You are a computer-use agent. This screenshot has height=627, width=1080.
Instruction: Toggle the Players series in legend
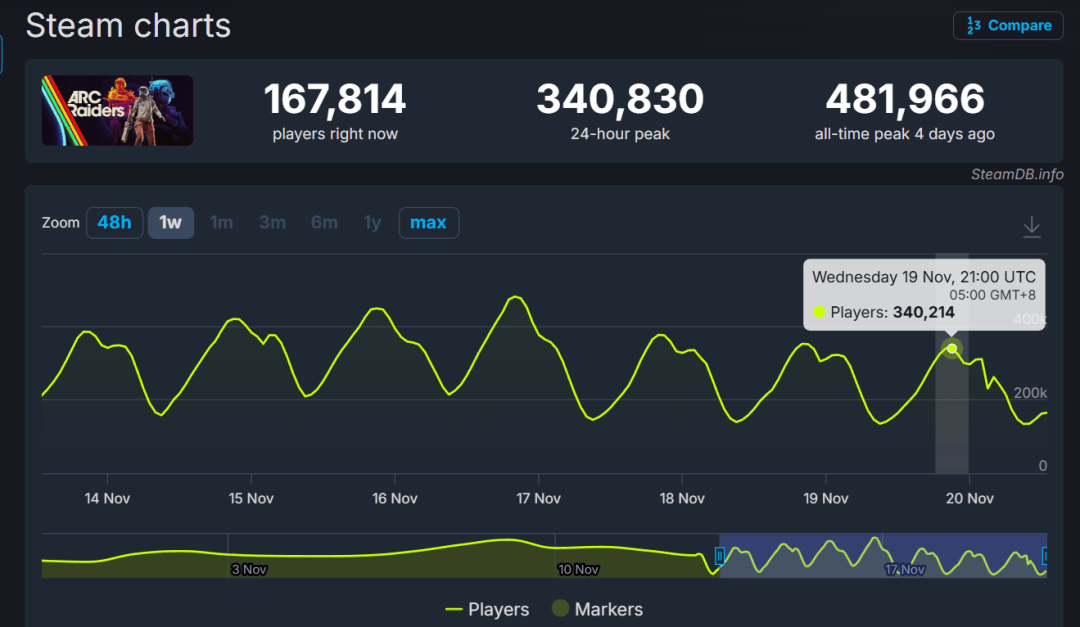[488, 609]
